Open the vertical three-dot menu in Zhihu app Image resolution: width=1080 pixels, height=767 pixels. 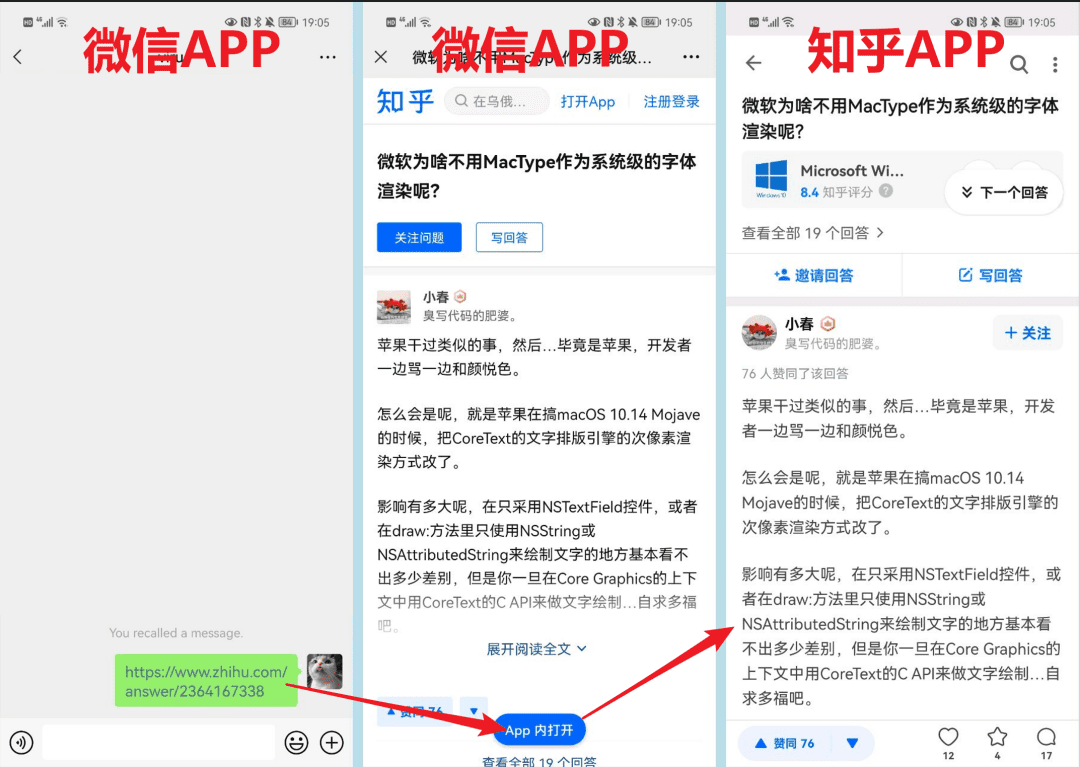pos(1055,65)
